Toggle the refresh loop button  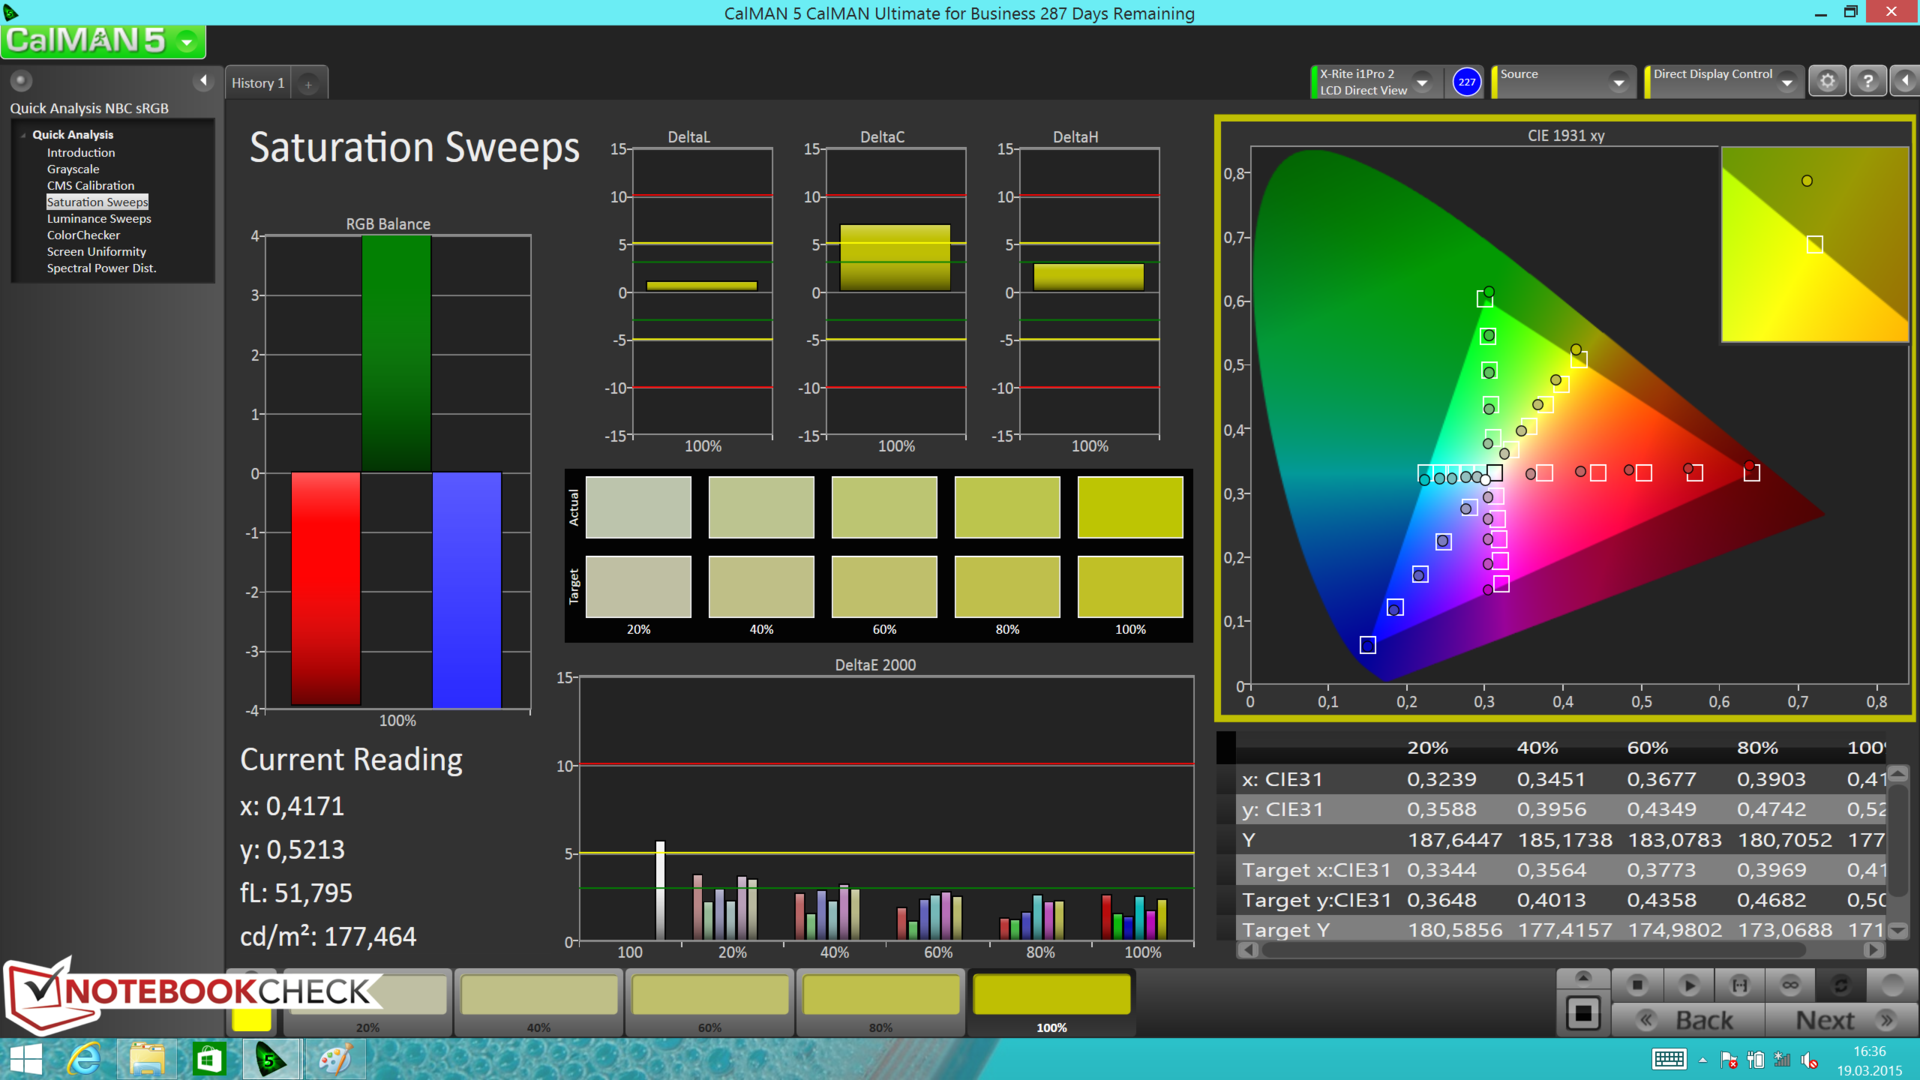[1840, 985]
